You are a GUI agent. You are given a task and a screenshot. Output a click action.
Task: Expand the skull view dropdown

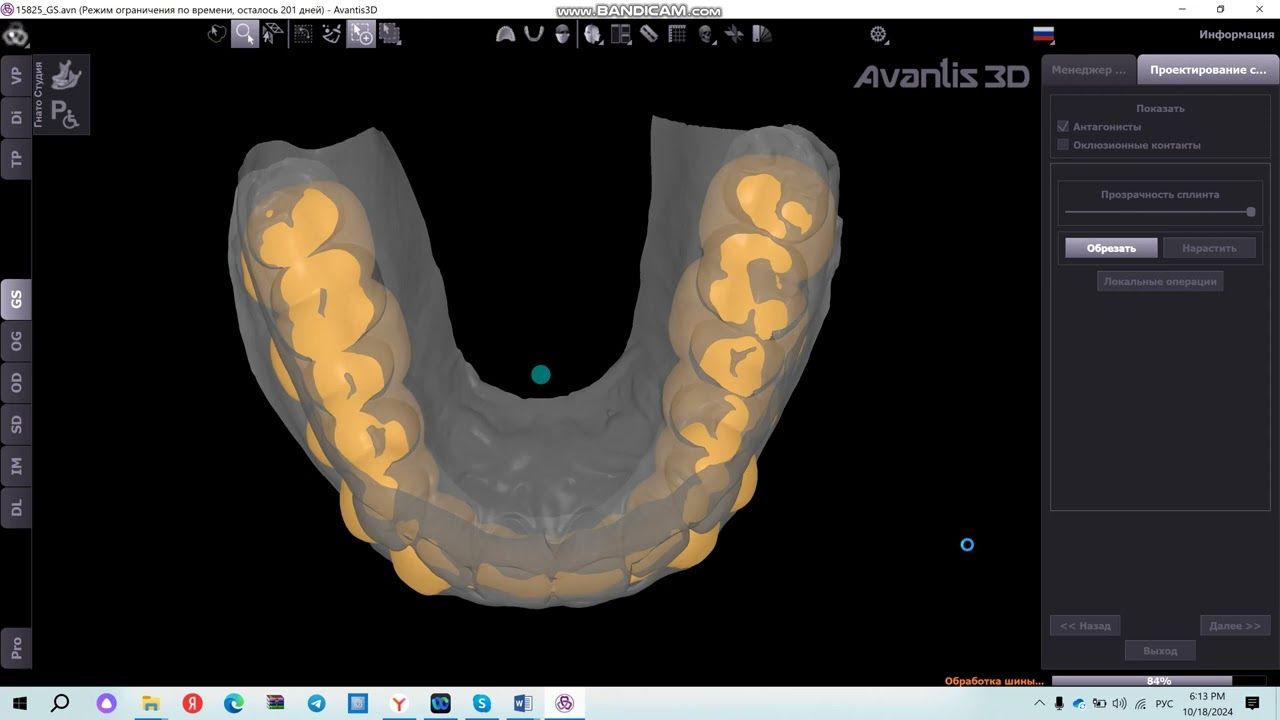708,34
